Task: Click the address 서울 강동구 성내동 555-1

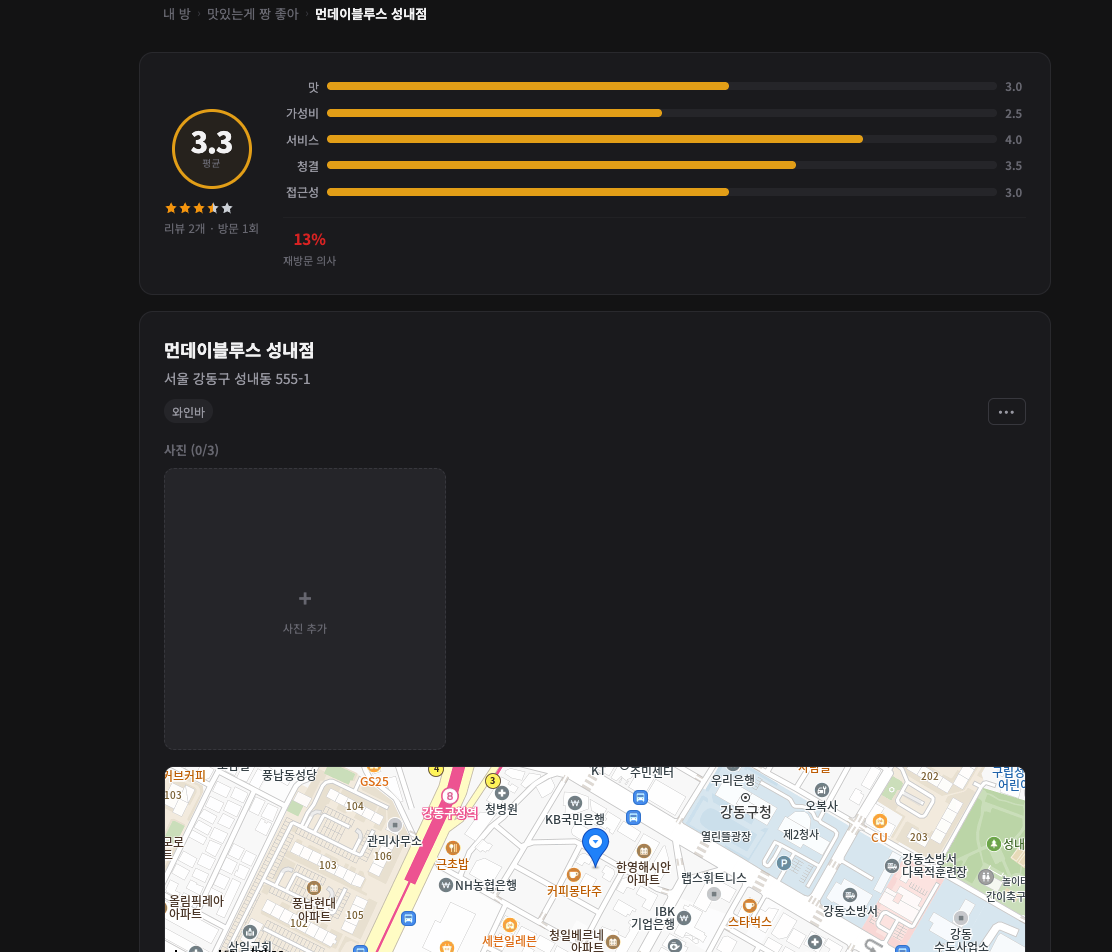Action: tap(237, 379)
